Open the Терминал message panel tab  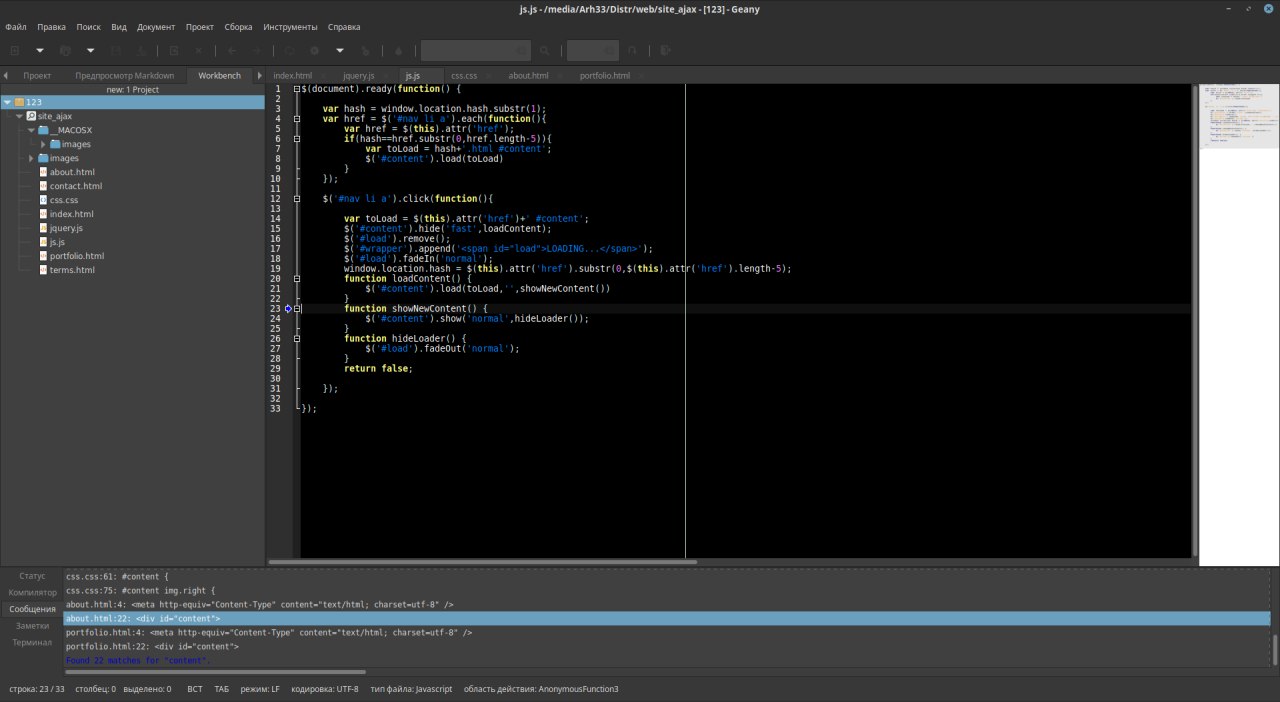click(32, 642)
